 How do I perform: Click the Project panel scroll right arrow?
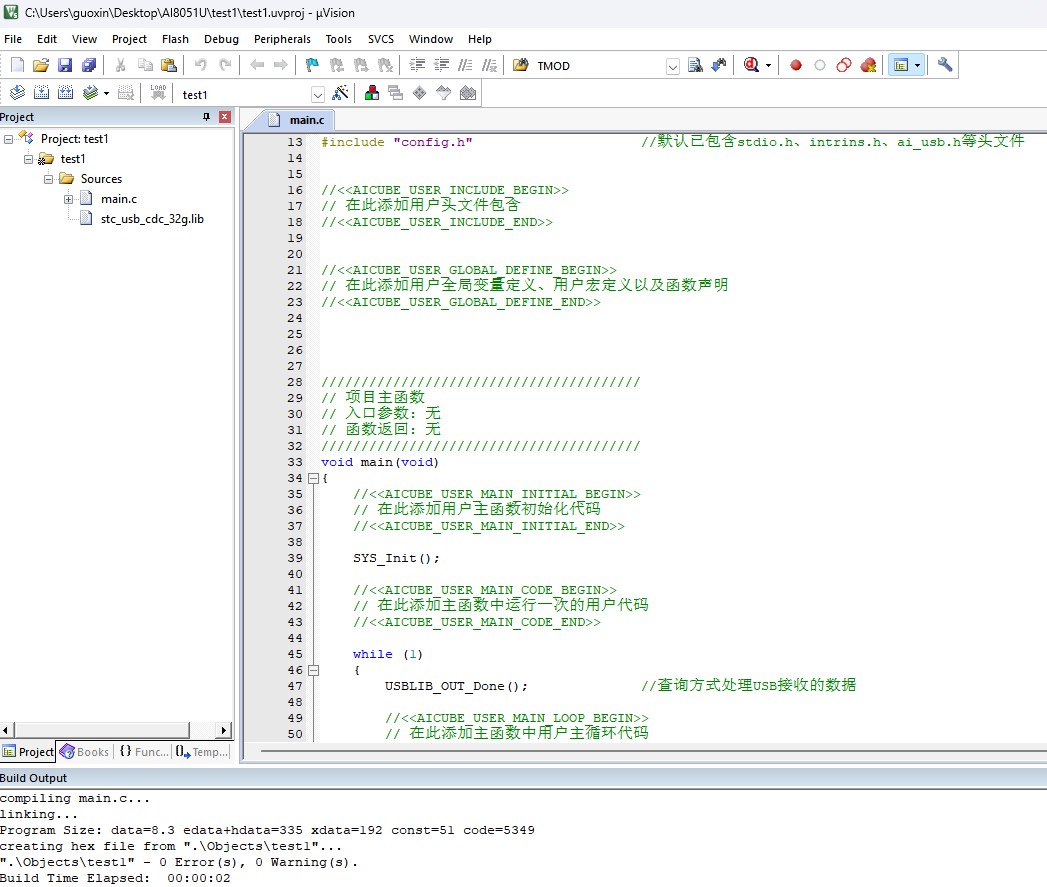point(224,730)
